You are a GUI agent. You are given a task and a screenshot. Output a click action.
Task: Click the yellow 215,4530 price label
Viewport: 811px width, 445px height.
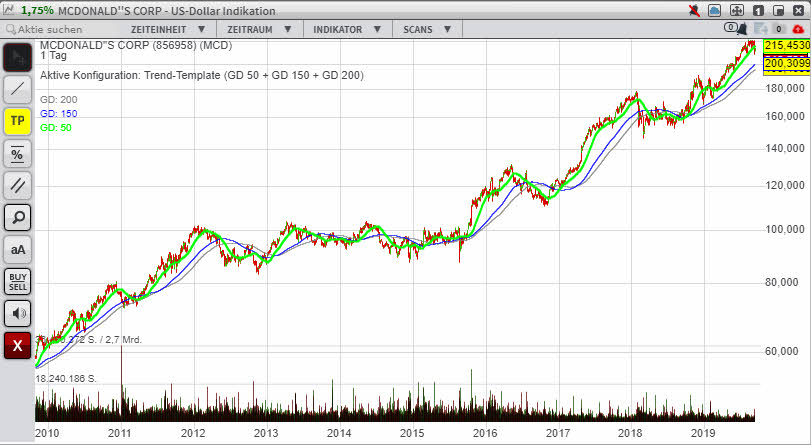click(x=787, y=46)
